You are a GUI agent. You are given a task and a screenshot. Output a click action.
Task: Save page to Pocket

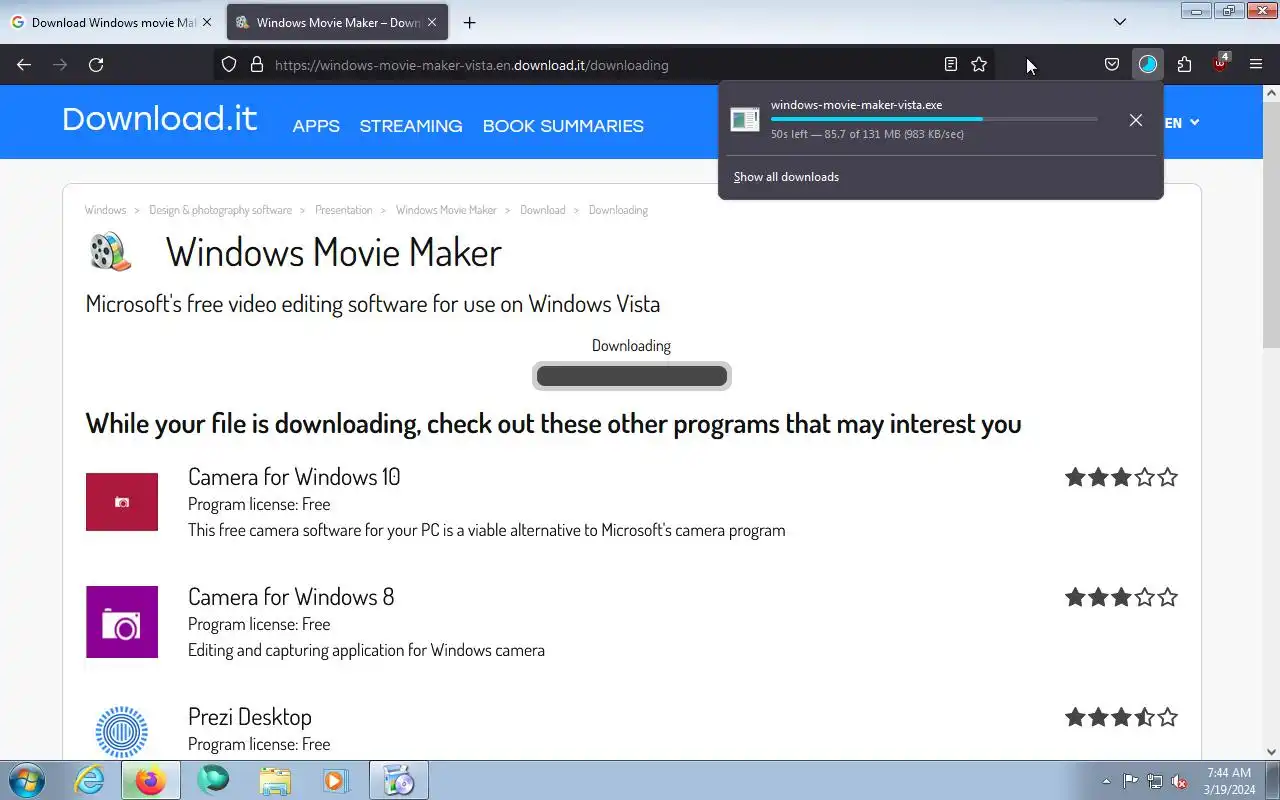[1112, 65]
